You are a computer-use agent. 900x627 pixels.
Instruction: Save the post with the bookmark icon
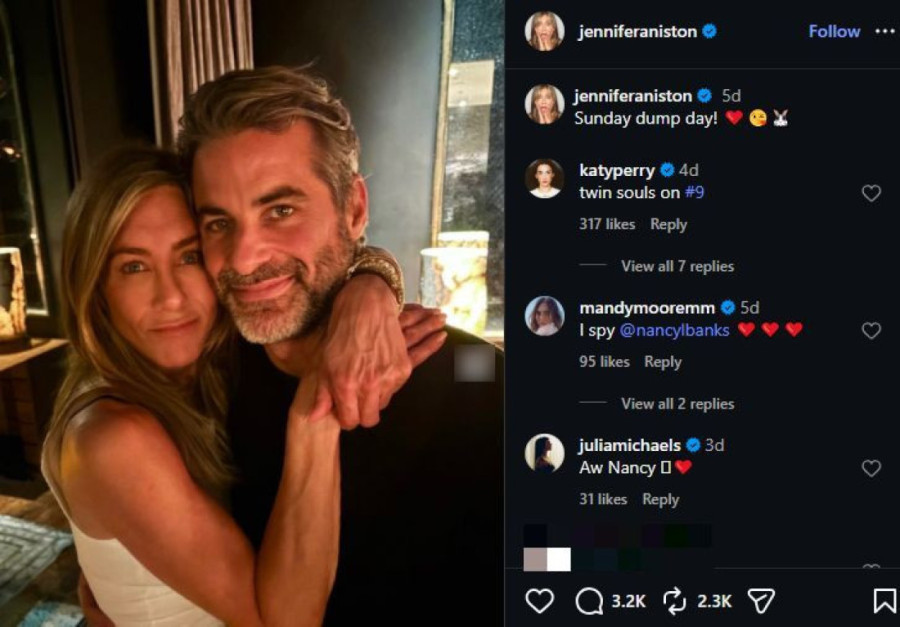[x=884, y=600]
